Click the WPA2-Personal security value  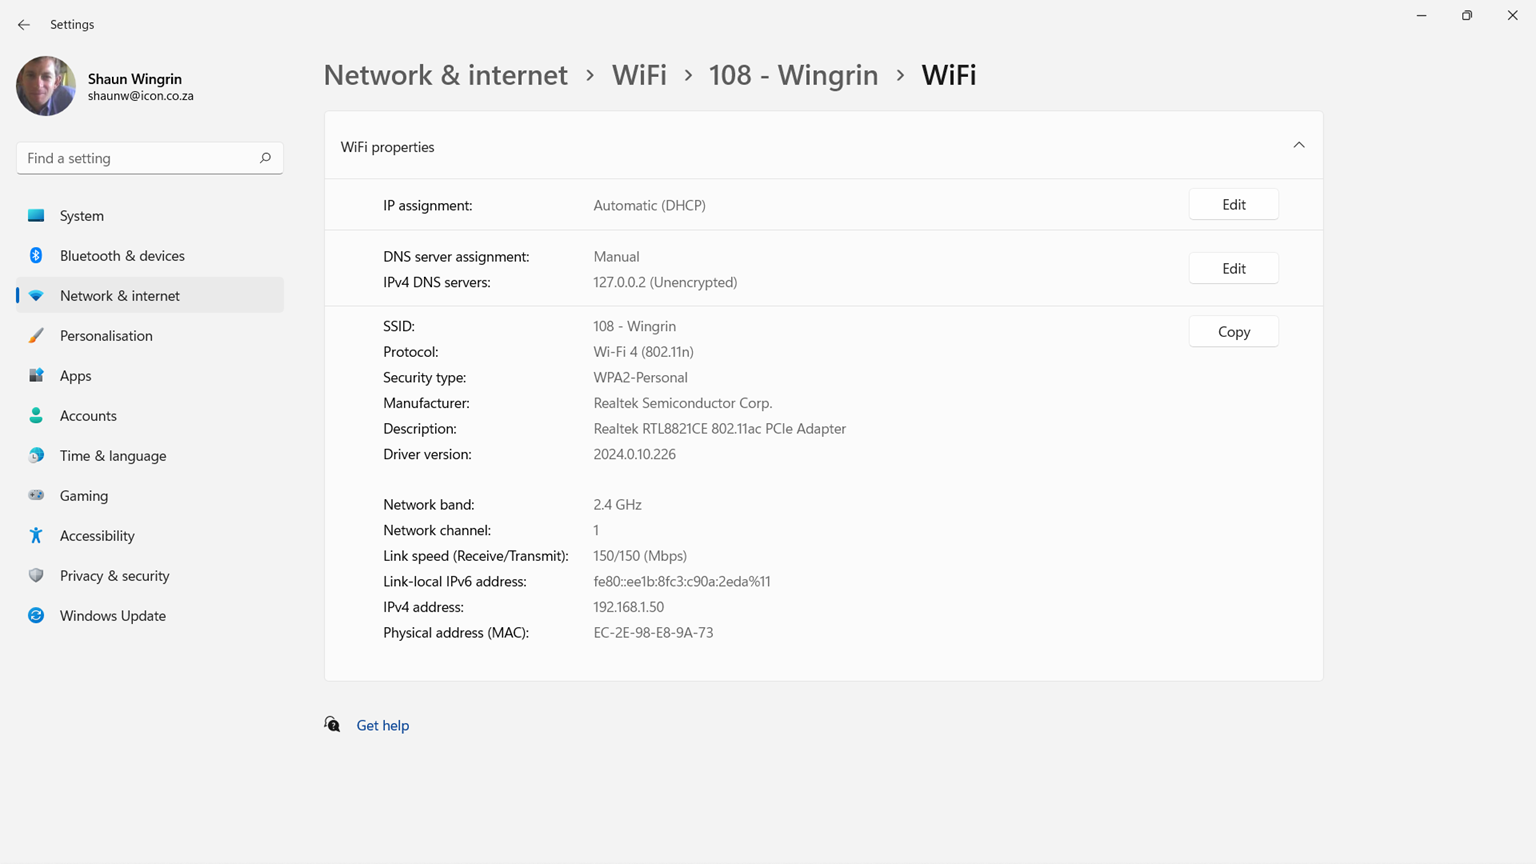point(641,377)
